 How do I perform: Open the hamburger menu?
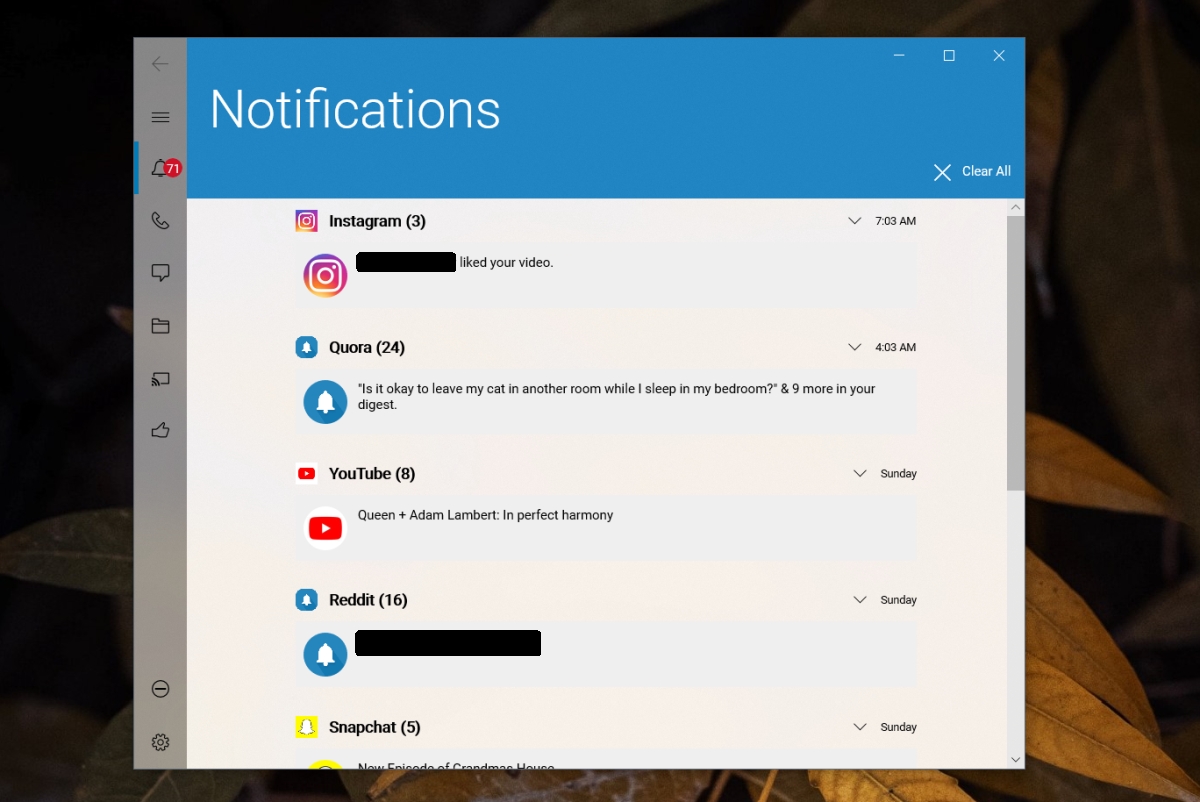pyautogui.click(x=160, y=117)
